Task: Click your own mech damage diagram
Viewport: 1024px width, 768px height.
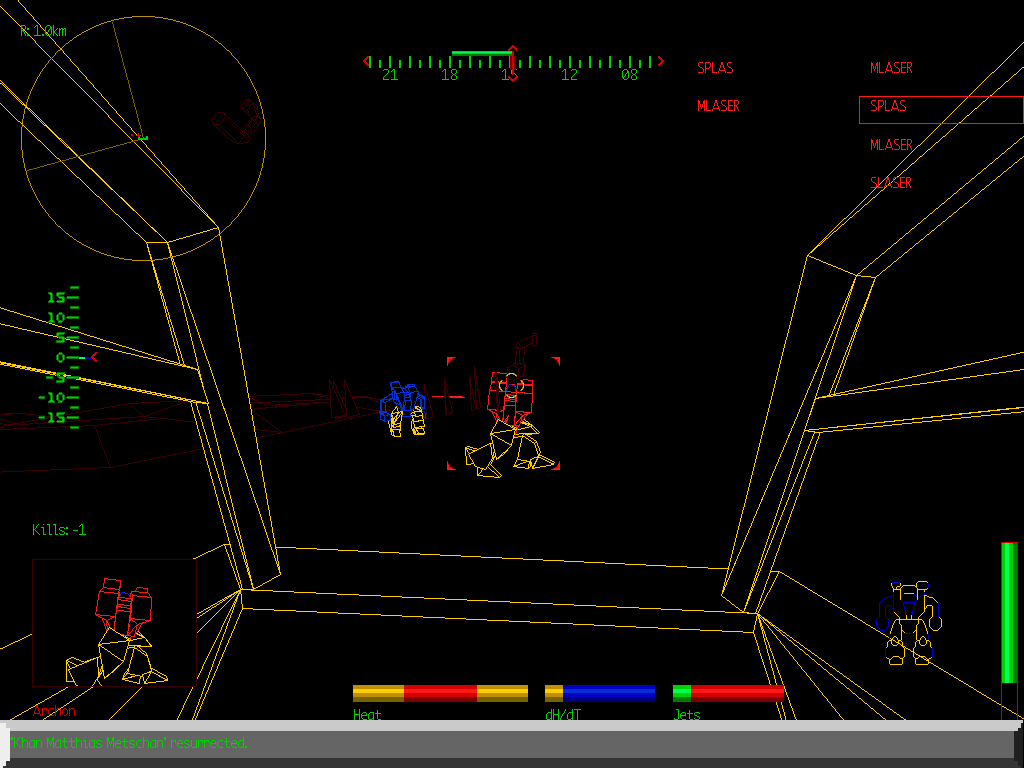Action: [x=909, y=622]
